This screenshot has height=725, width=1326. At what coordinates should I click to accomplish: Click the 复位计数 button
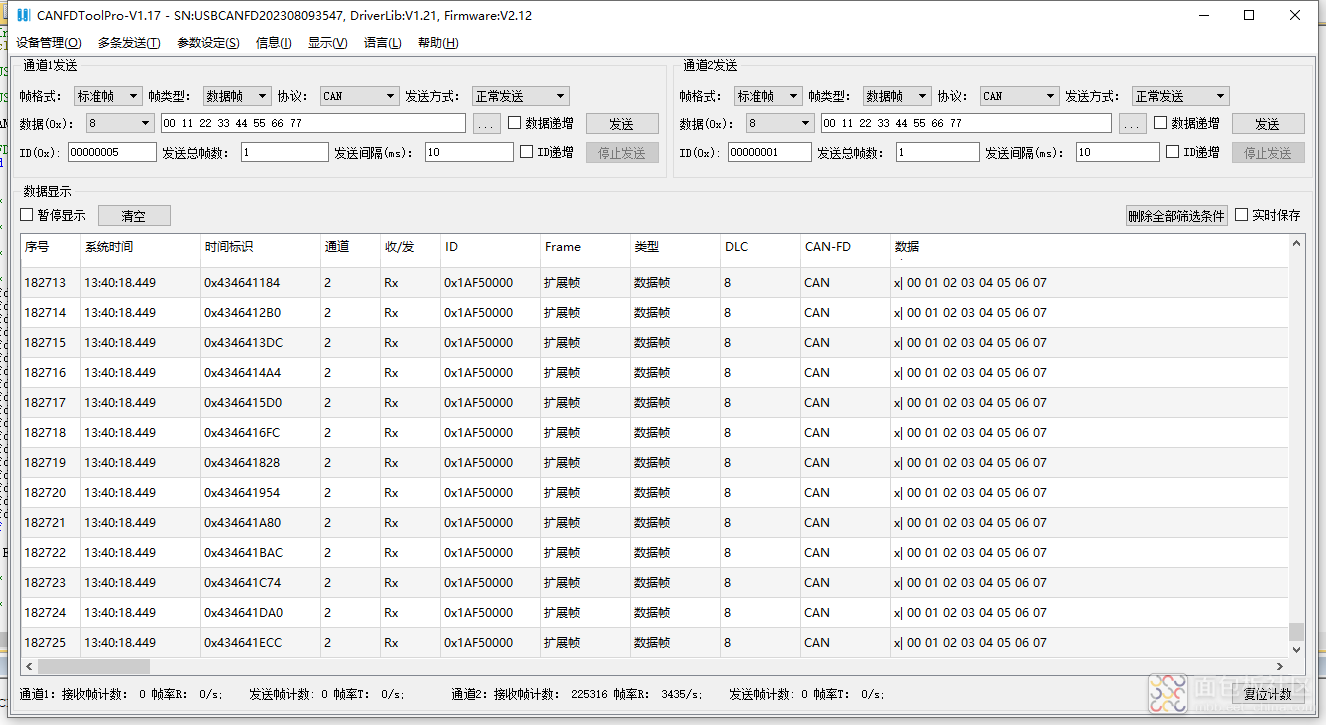(1268, 694)
